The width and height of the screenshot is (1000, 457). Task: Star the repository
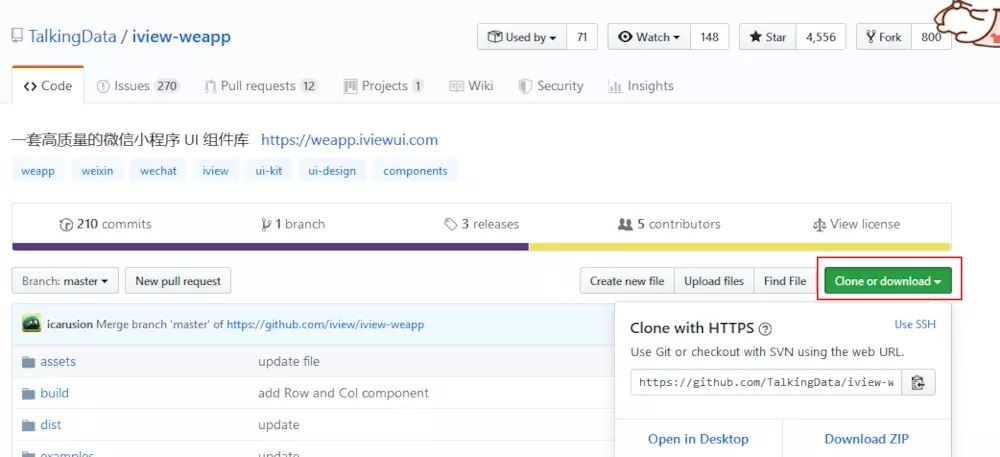(x=768, y=37)
